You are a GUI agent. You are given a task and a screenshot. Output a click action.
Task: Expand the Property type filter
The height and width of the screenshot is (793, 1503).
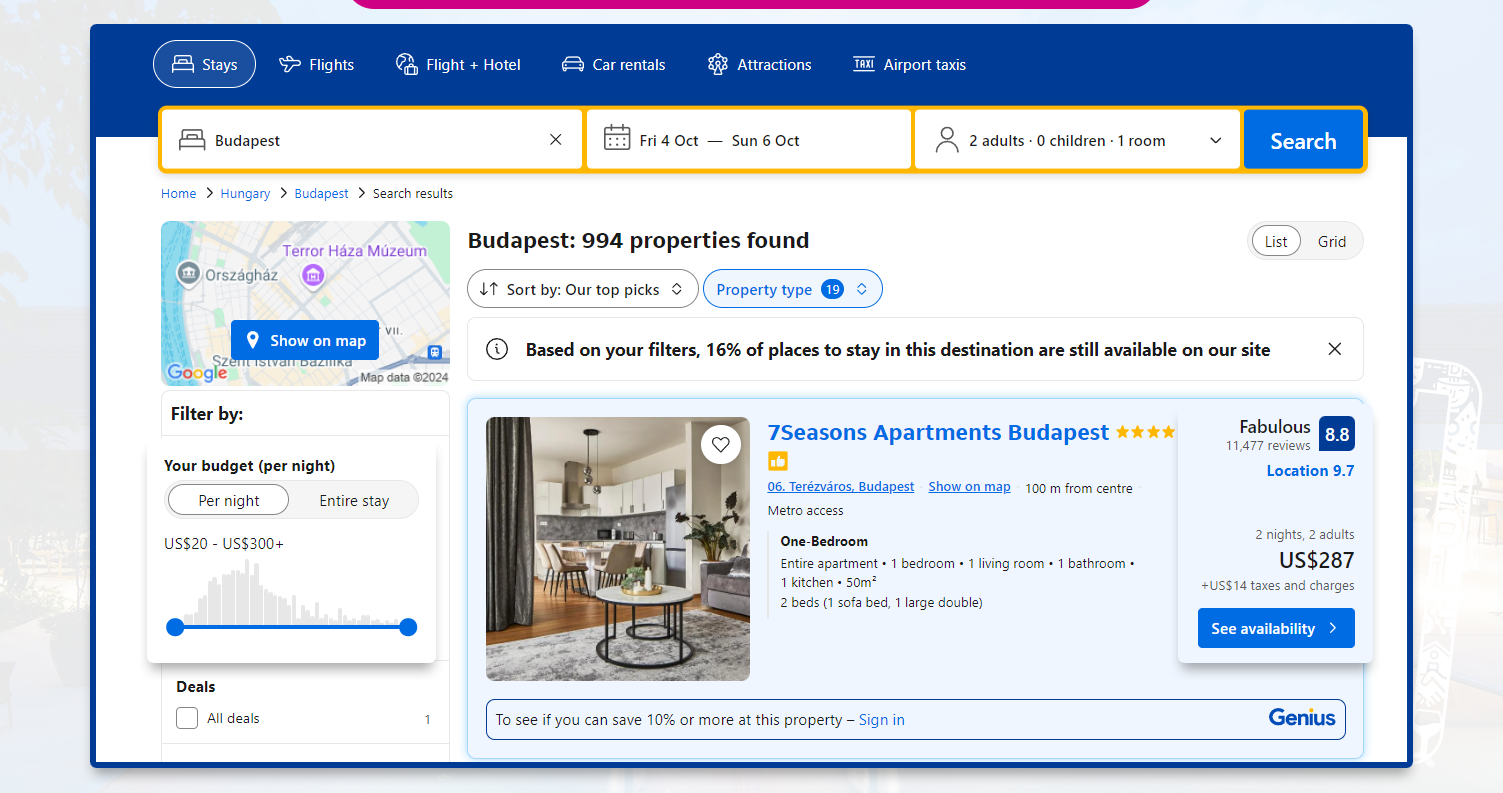coord(792,288)
